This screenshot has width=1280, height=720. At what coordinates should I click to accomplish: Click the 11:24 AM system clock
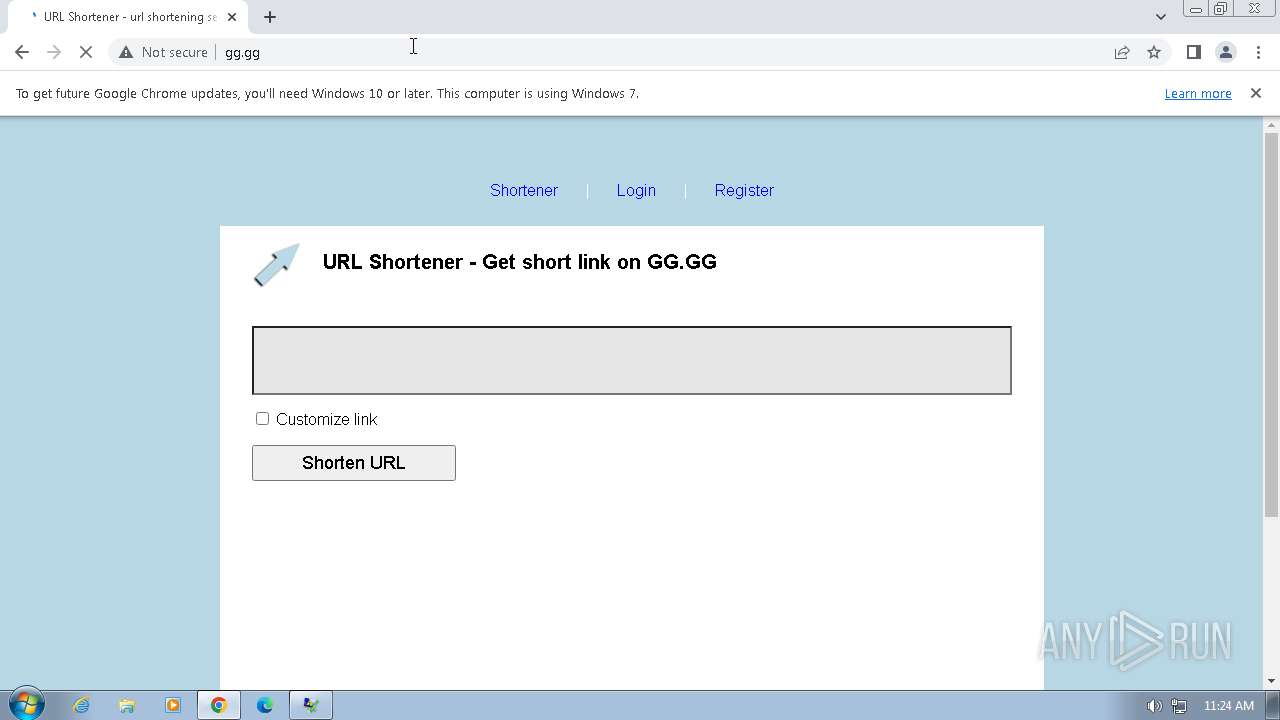[x=1229, y=706]
